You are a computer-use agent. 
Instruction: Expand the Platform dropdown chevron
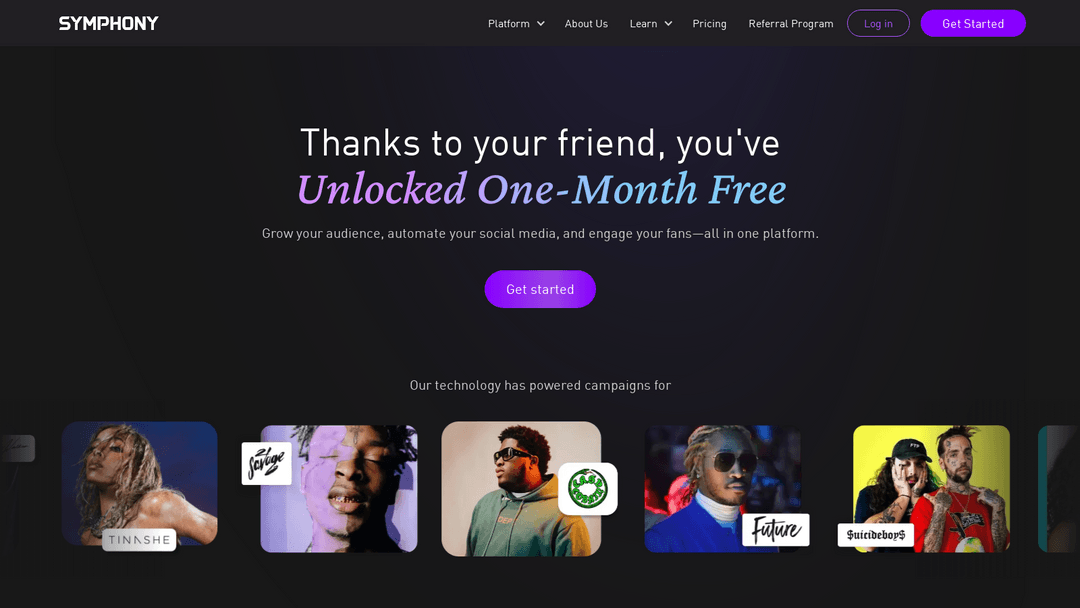tap(541, 24)
